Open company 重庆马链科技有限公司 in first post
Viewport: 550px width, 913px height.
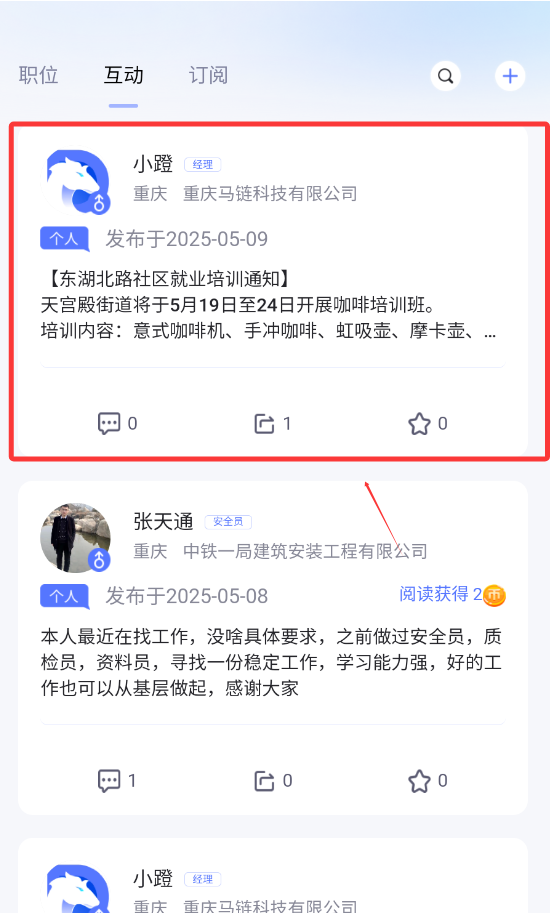[x=270, y=193]
